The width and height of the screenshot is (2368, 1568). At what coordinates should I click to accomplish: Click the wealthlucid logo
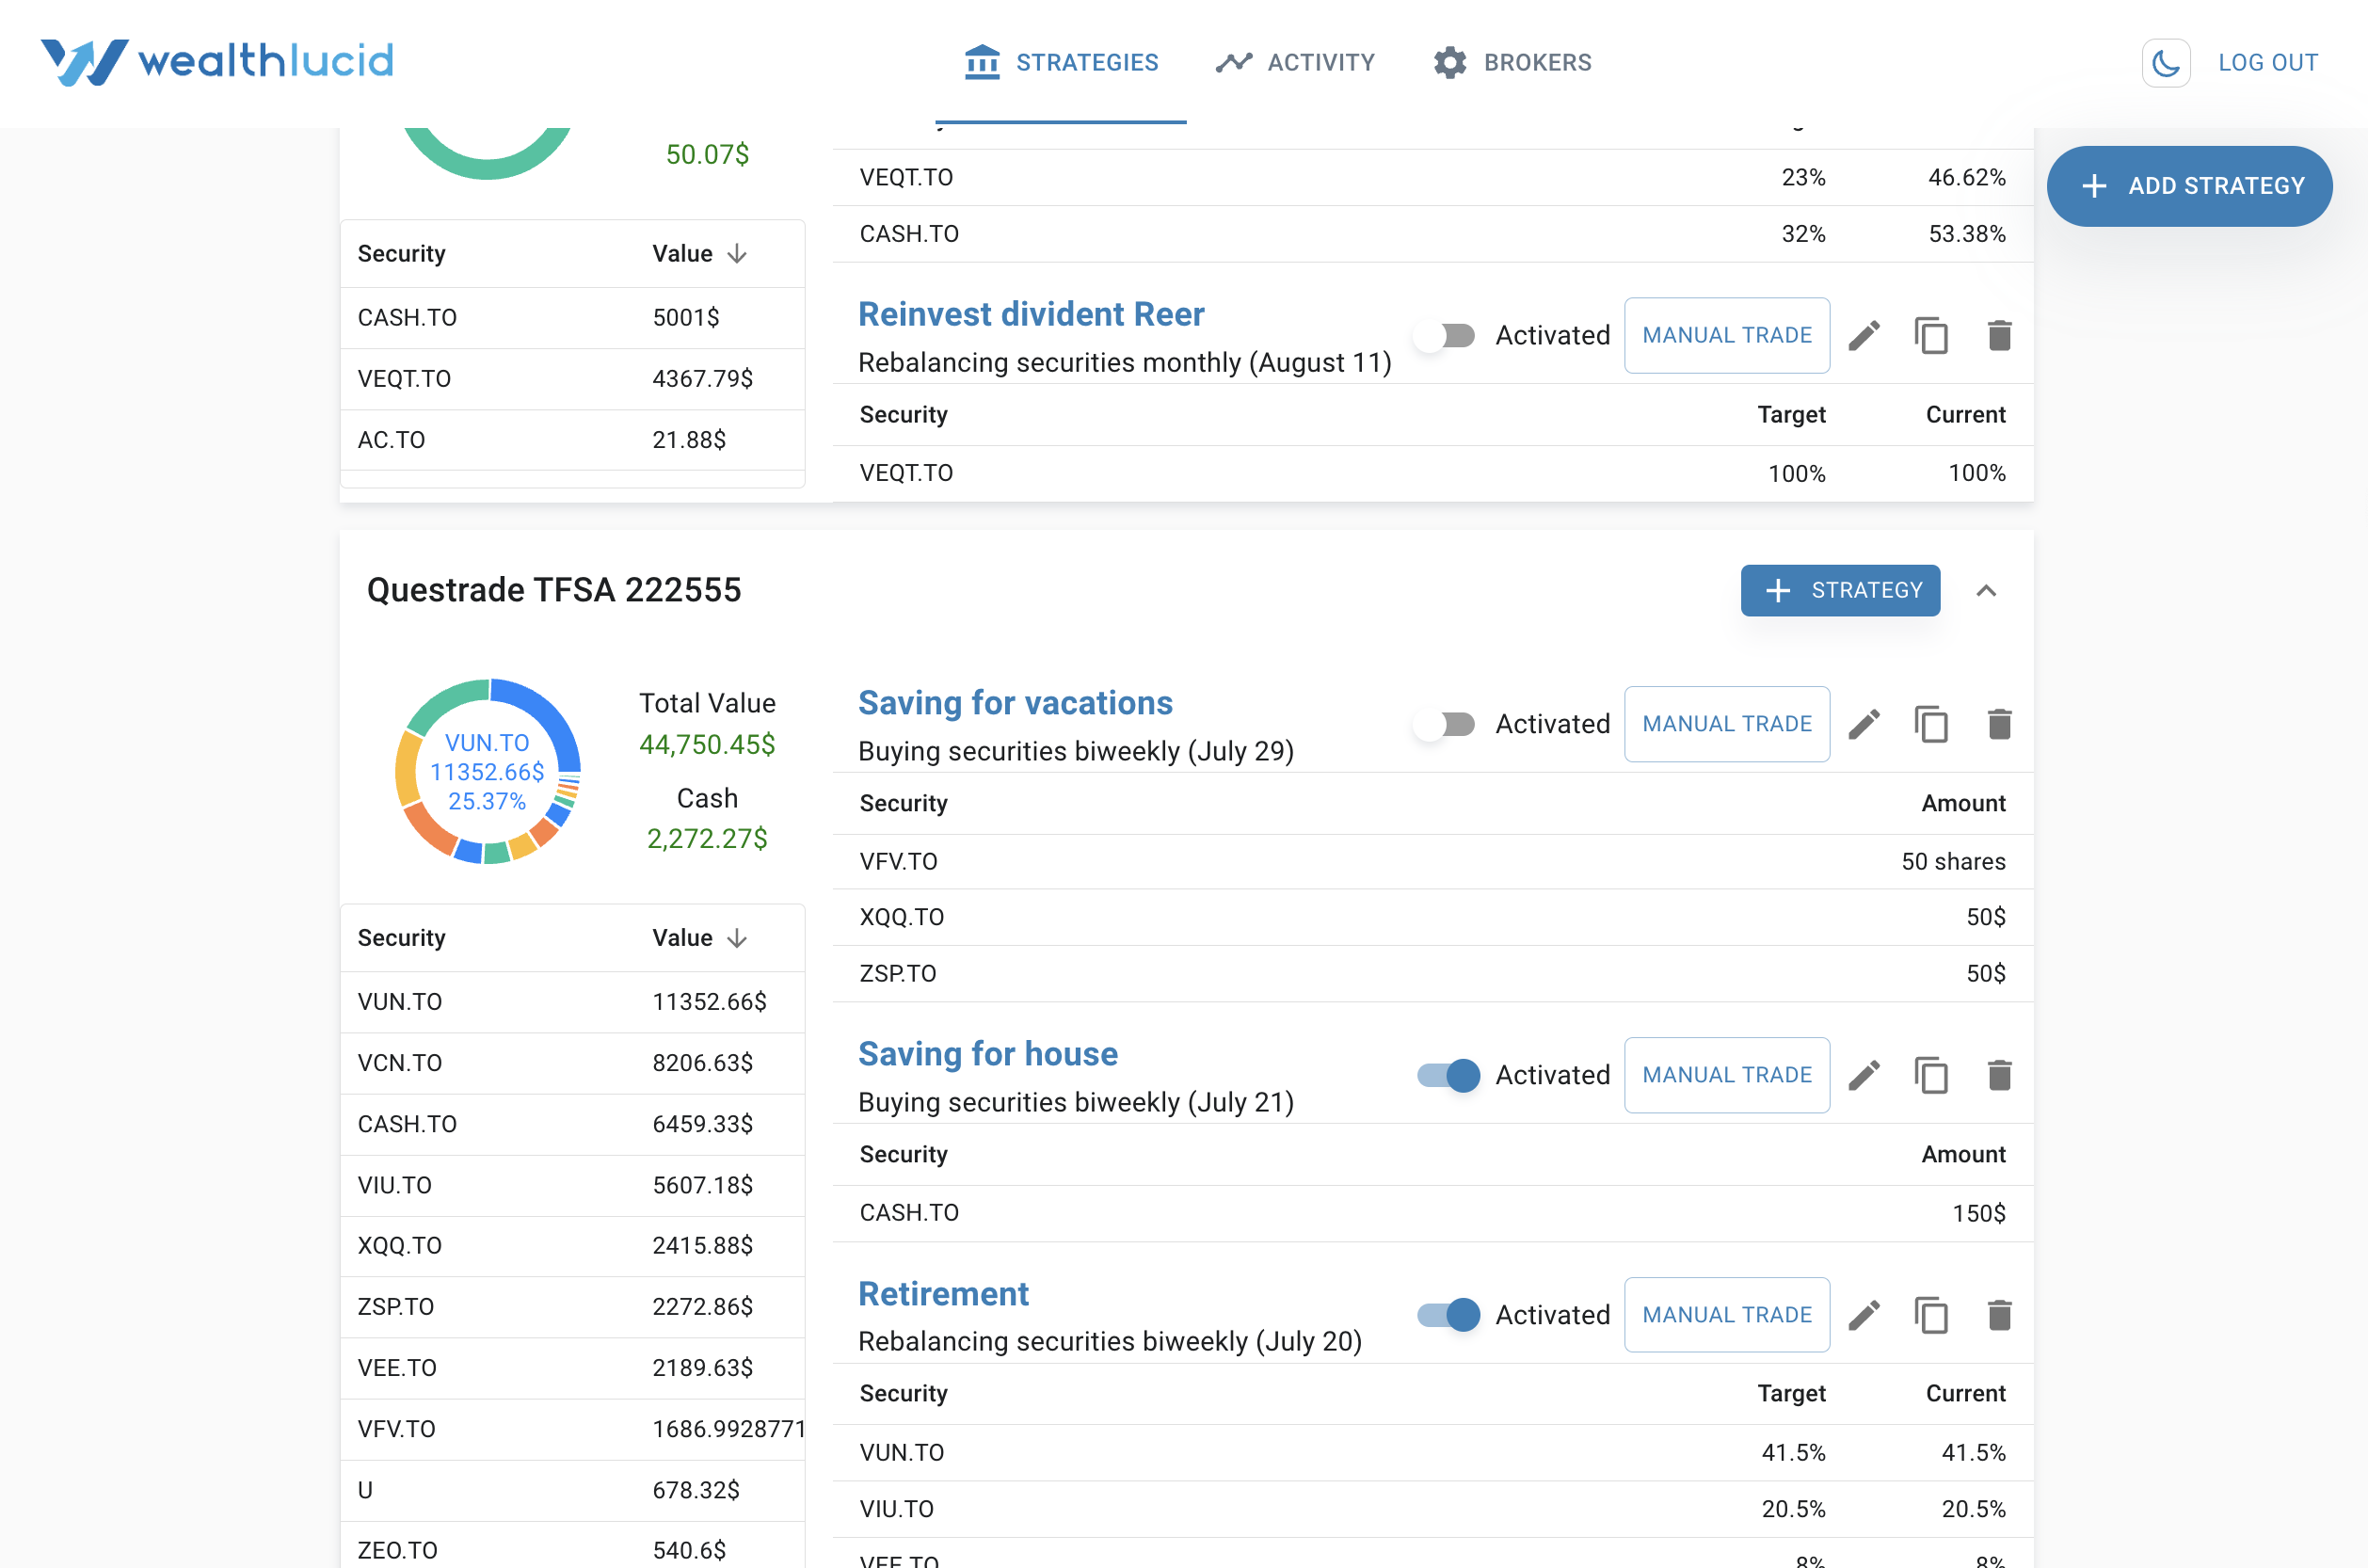217,61
